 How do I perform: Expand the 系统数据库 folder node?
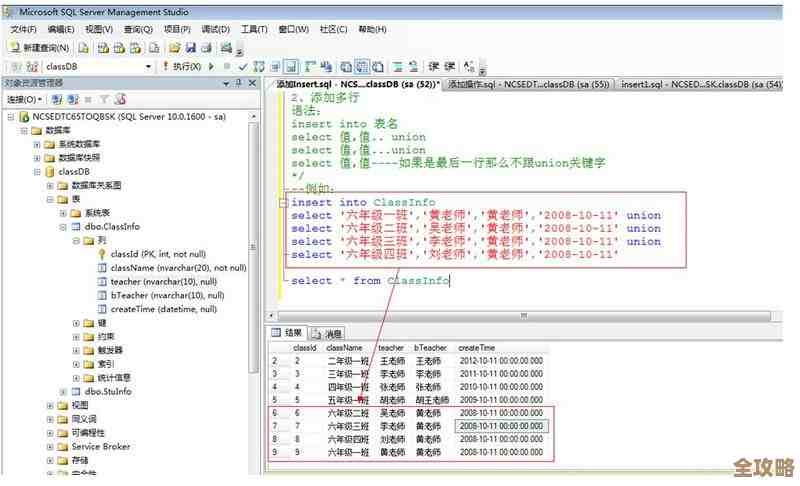coord(37,144)
